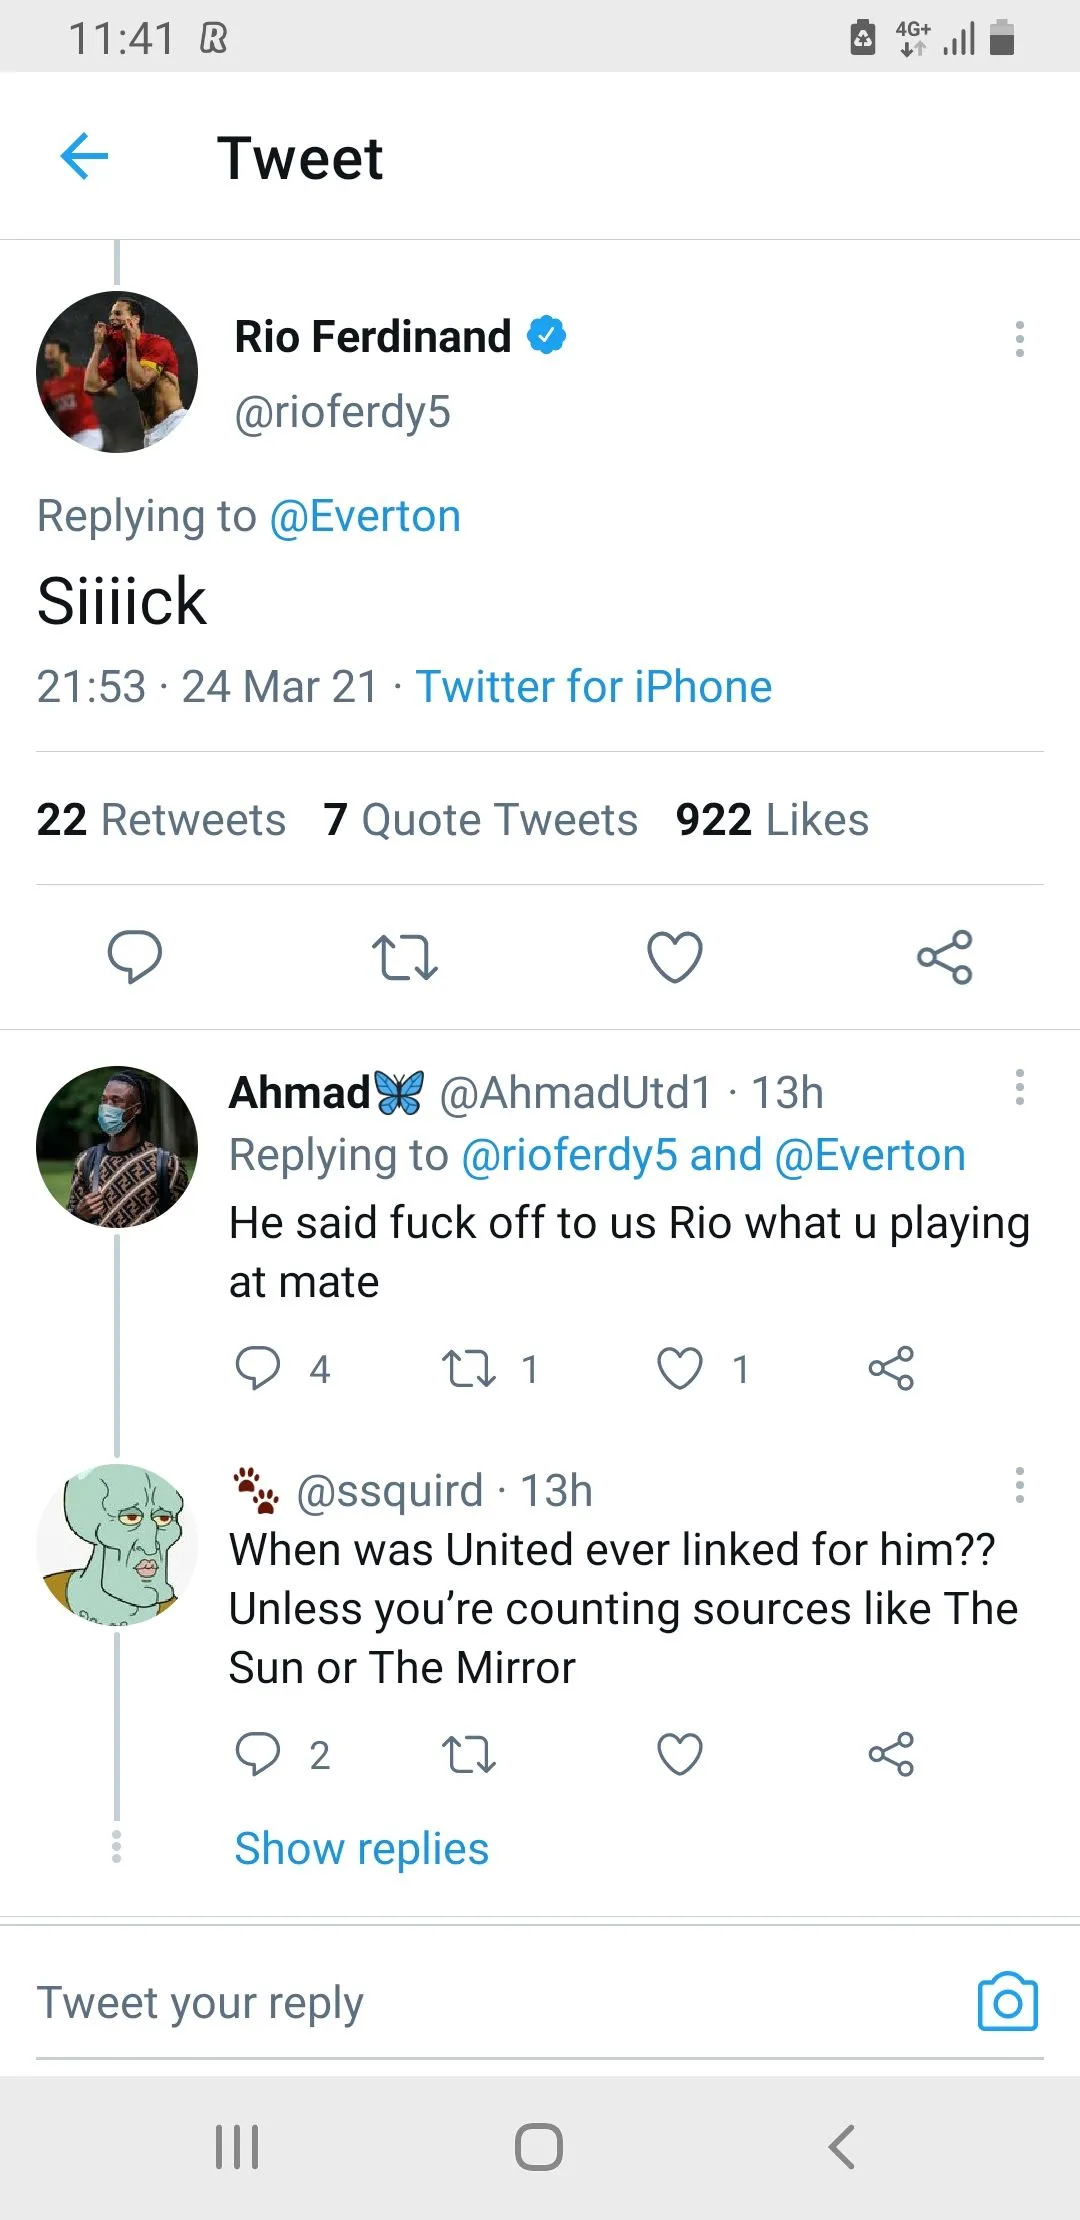
Task: Attach a photo with the camera icon
Action: pyautogui.click(x=1007, y=2002)
